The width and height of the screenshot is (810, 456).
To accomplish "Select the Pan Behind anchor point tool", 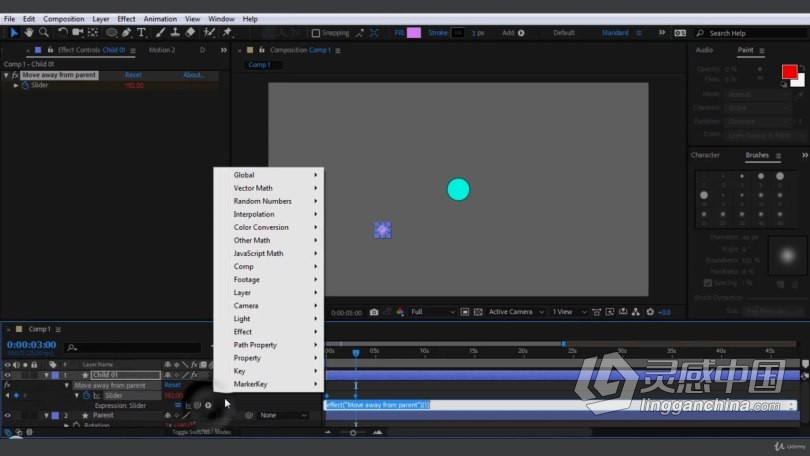I will tap(93, 33).
